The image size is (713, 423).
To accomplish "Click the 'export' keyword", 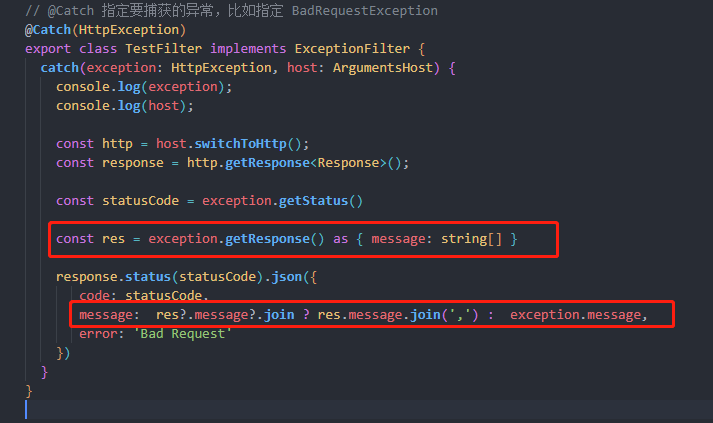I will coord(48,49).
